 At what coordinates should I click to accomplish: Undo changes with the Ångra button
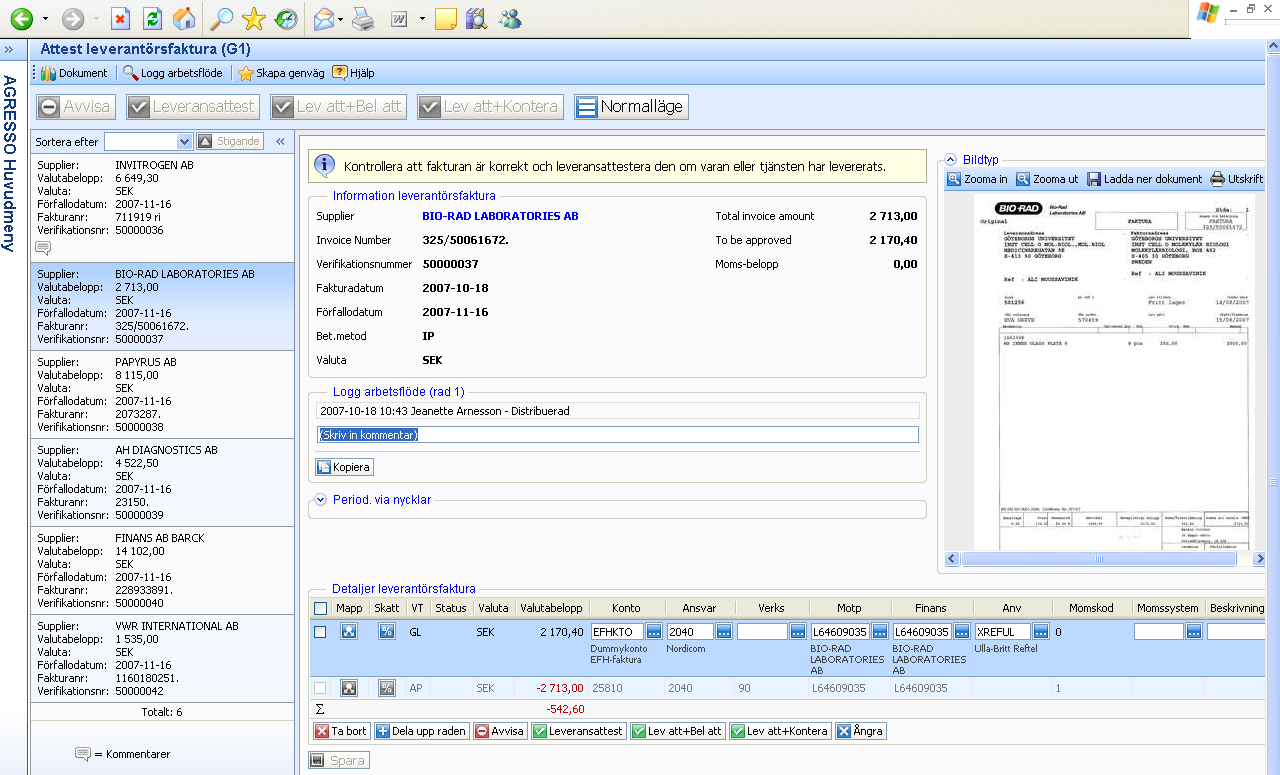[x=860, y=731]
